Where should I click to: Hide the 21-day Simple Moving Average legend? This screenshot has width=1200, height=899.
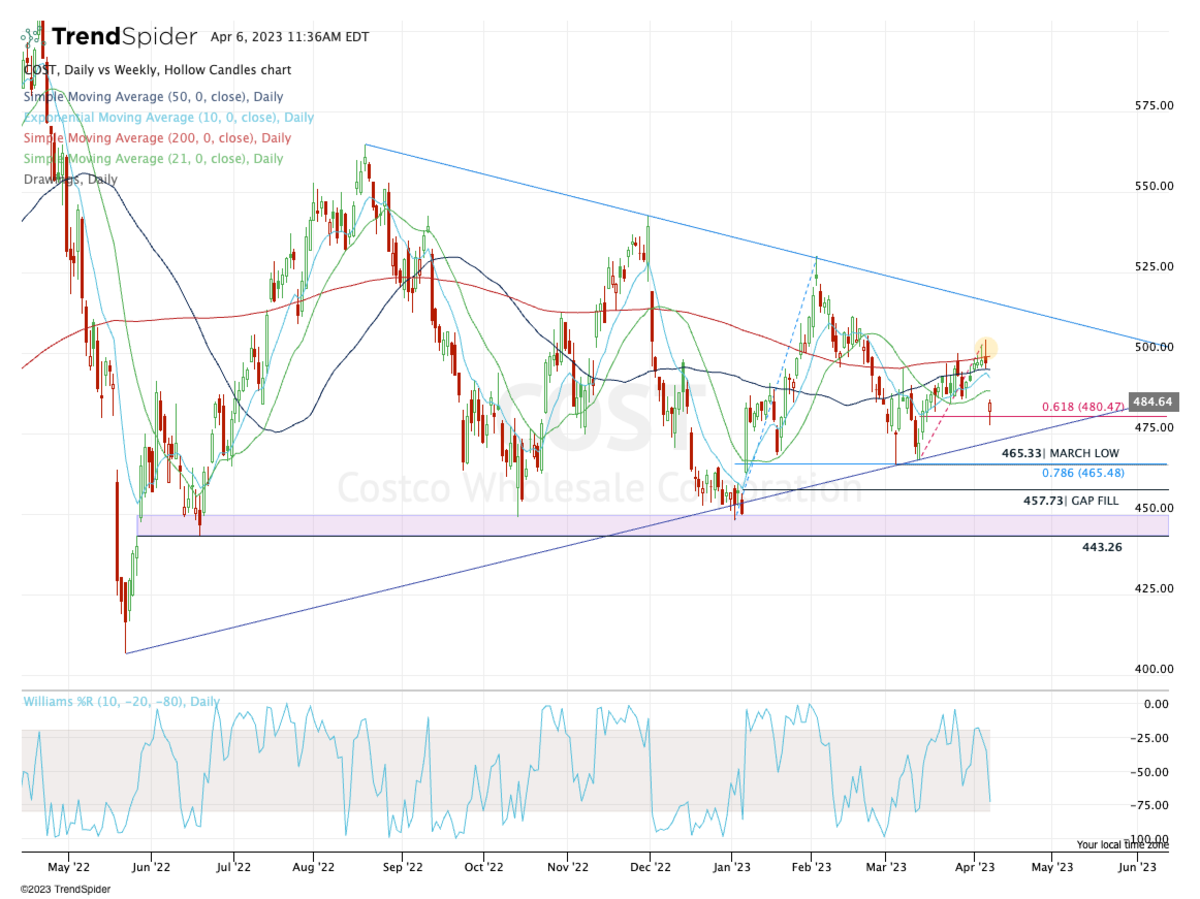point(152,159)
